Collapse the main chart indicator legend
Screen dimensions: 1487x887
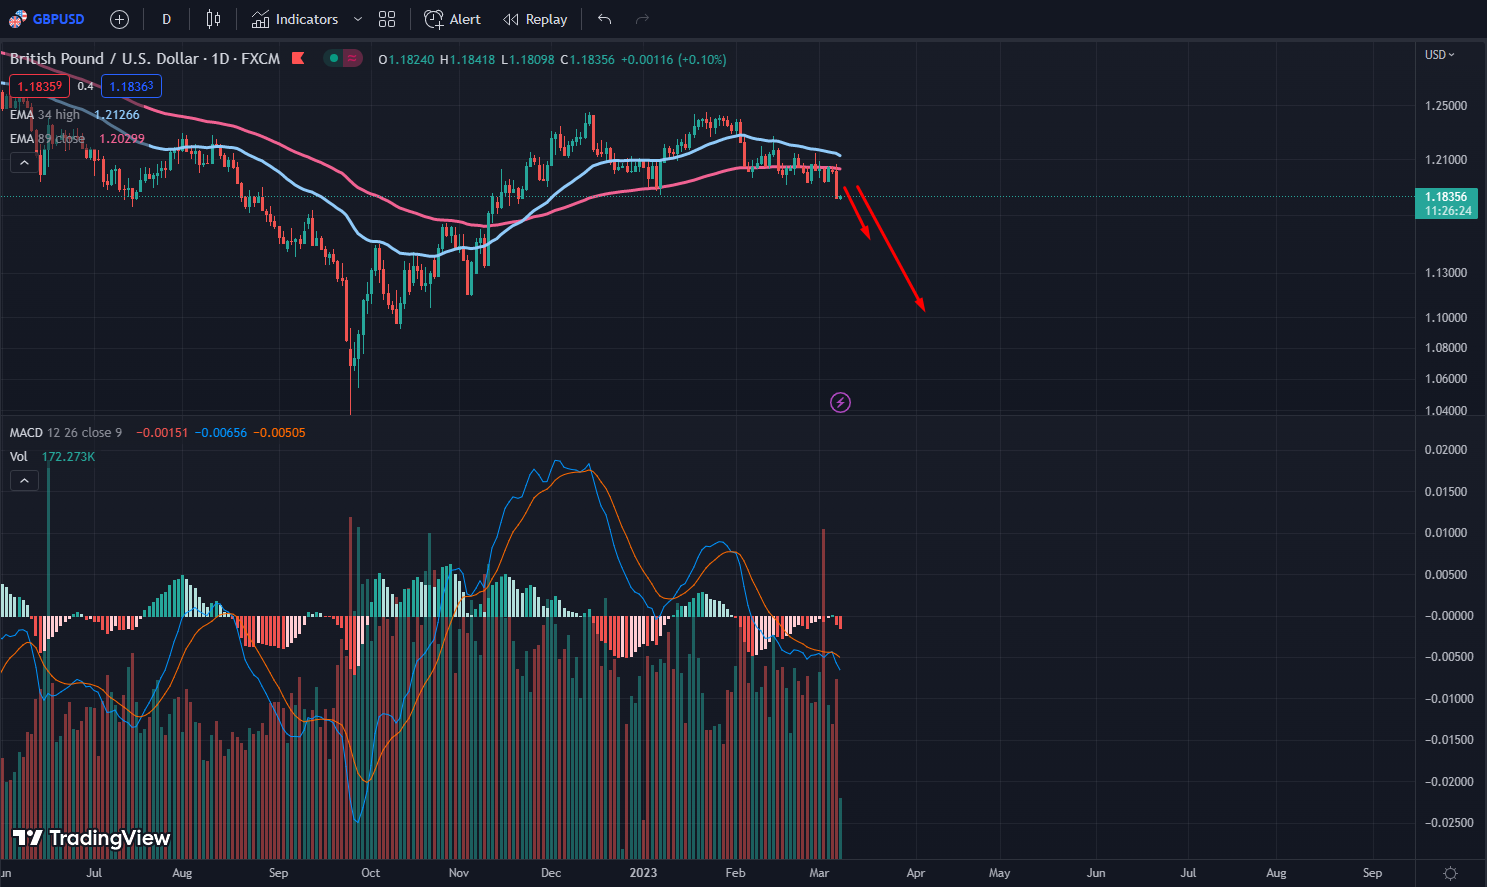24,162
